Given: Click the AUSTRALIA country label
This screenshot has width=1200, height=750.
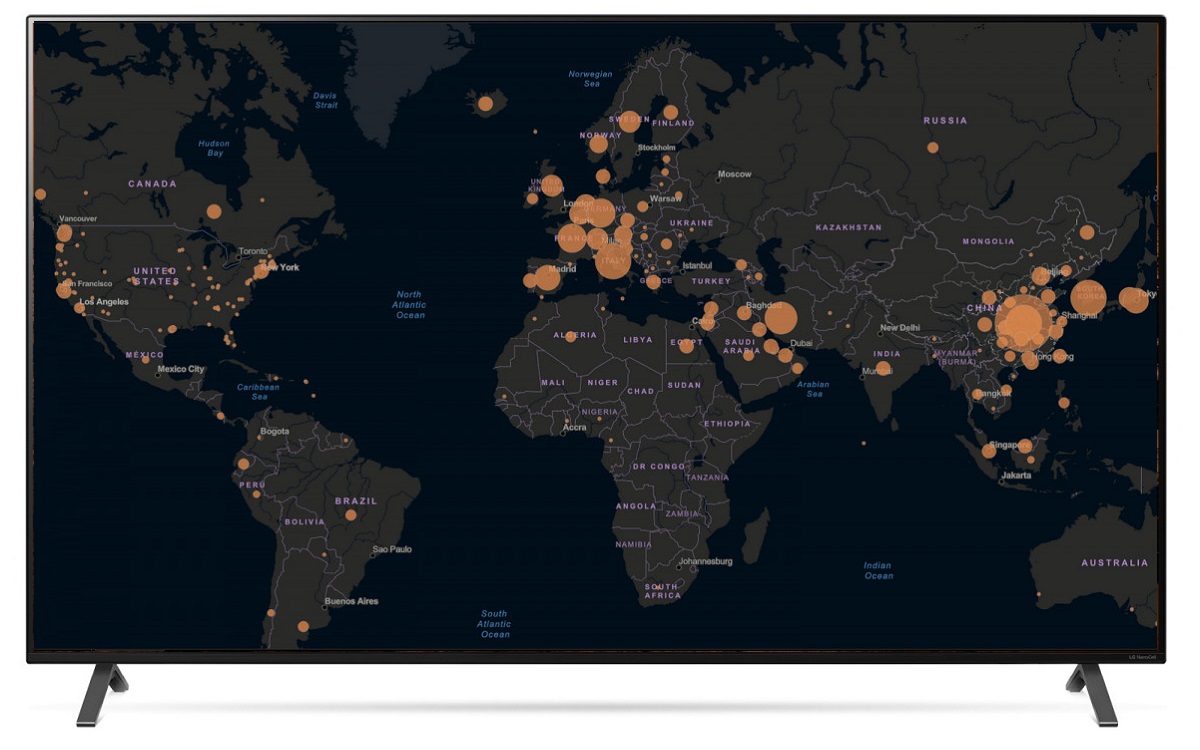Looking at the screenshot, I should point(1115,563).
